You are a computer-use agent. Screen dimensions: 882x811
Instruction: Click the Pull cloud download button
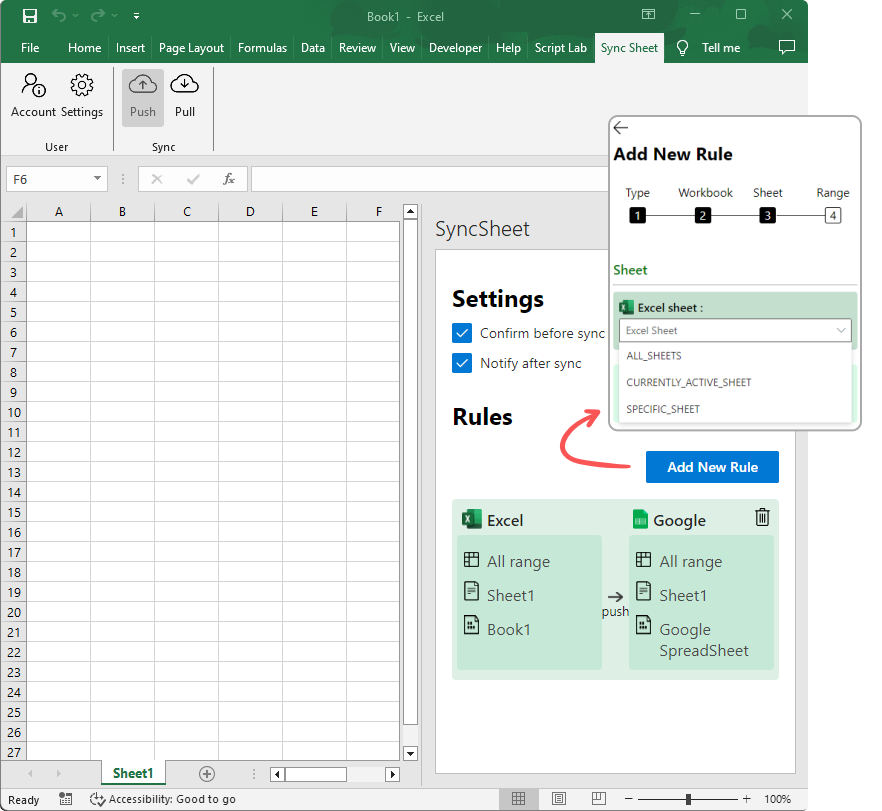tap(184, 97)
